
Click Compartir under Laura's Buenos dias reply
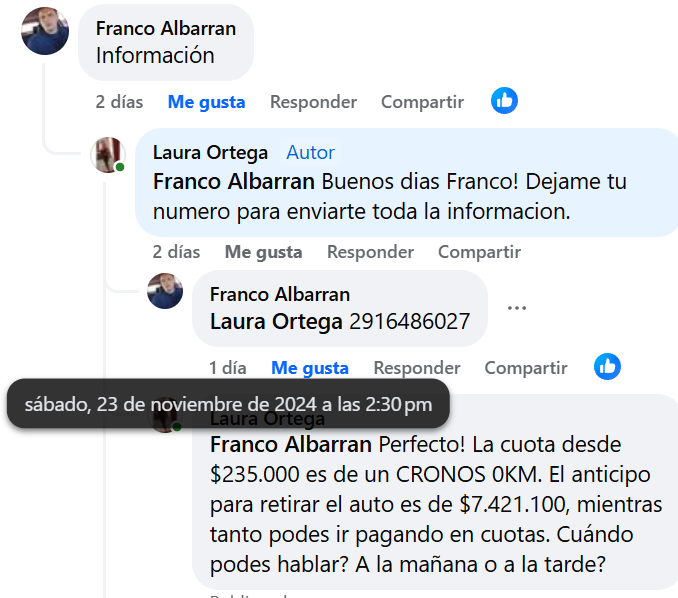tap(480, 252)
